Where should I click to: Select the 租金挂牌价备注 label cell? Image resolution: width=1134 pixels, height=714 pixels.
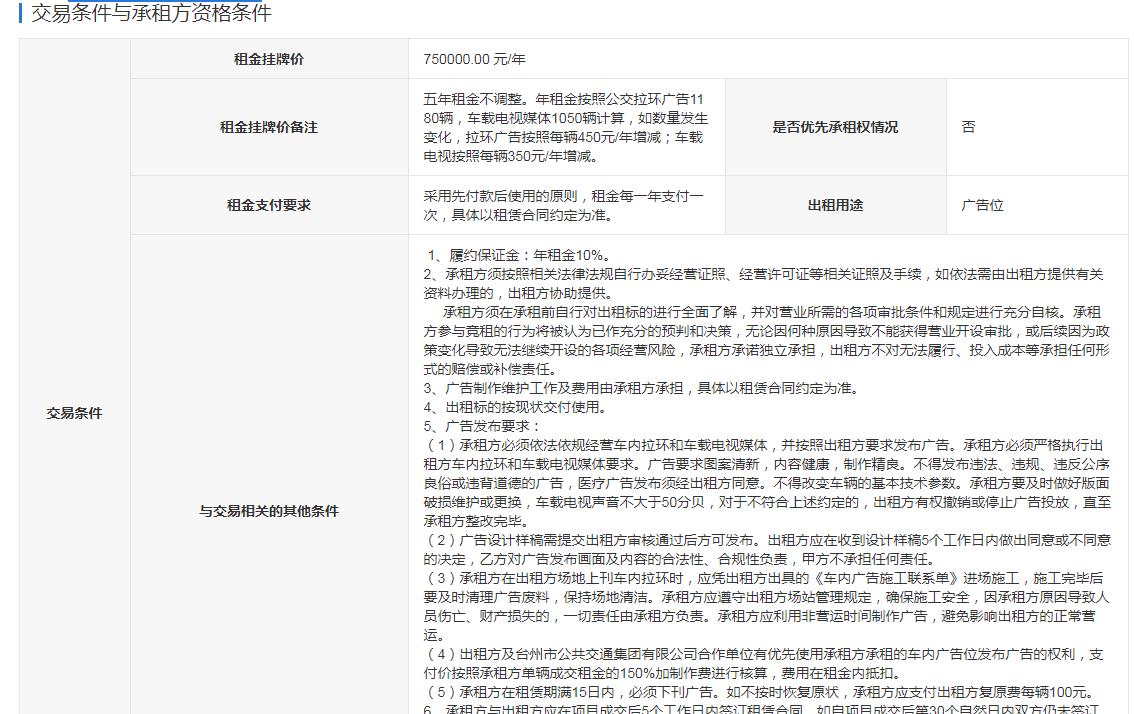(268, 127)
